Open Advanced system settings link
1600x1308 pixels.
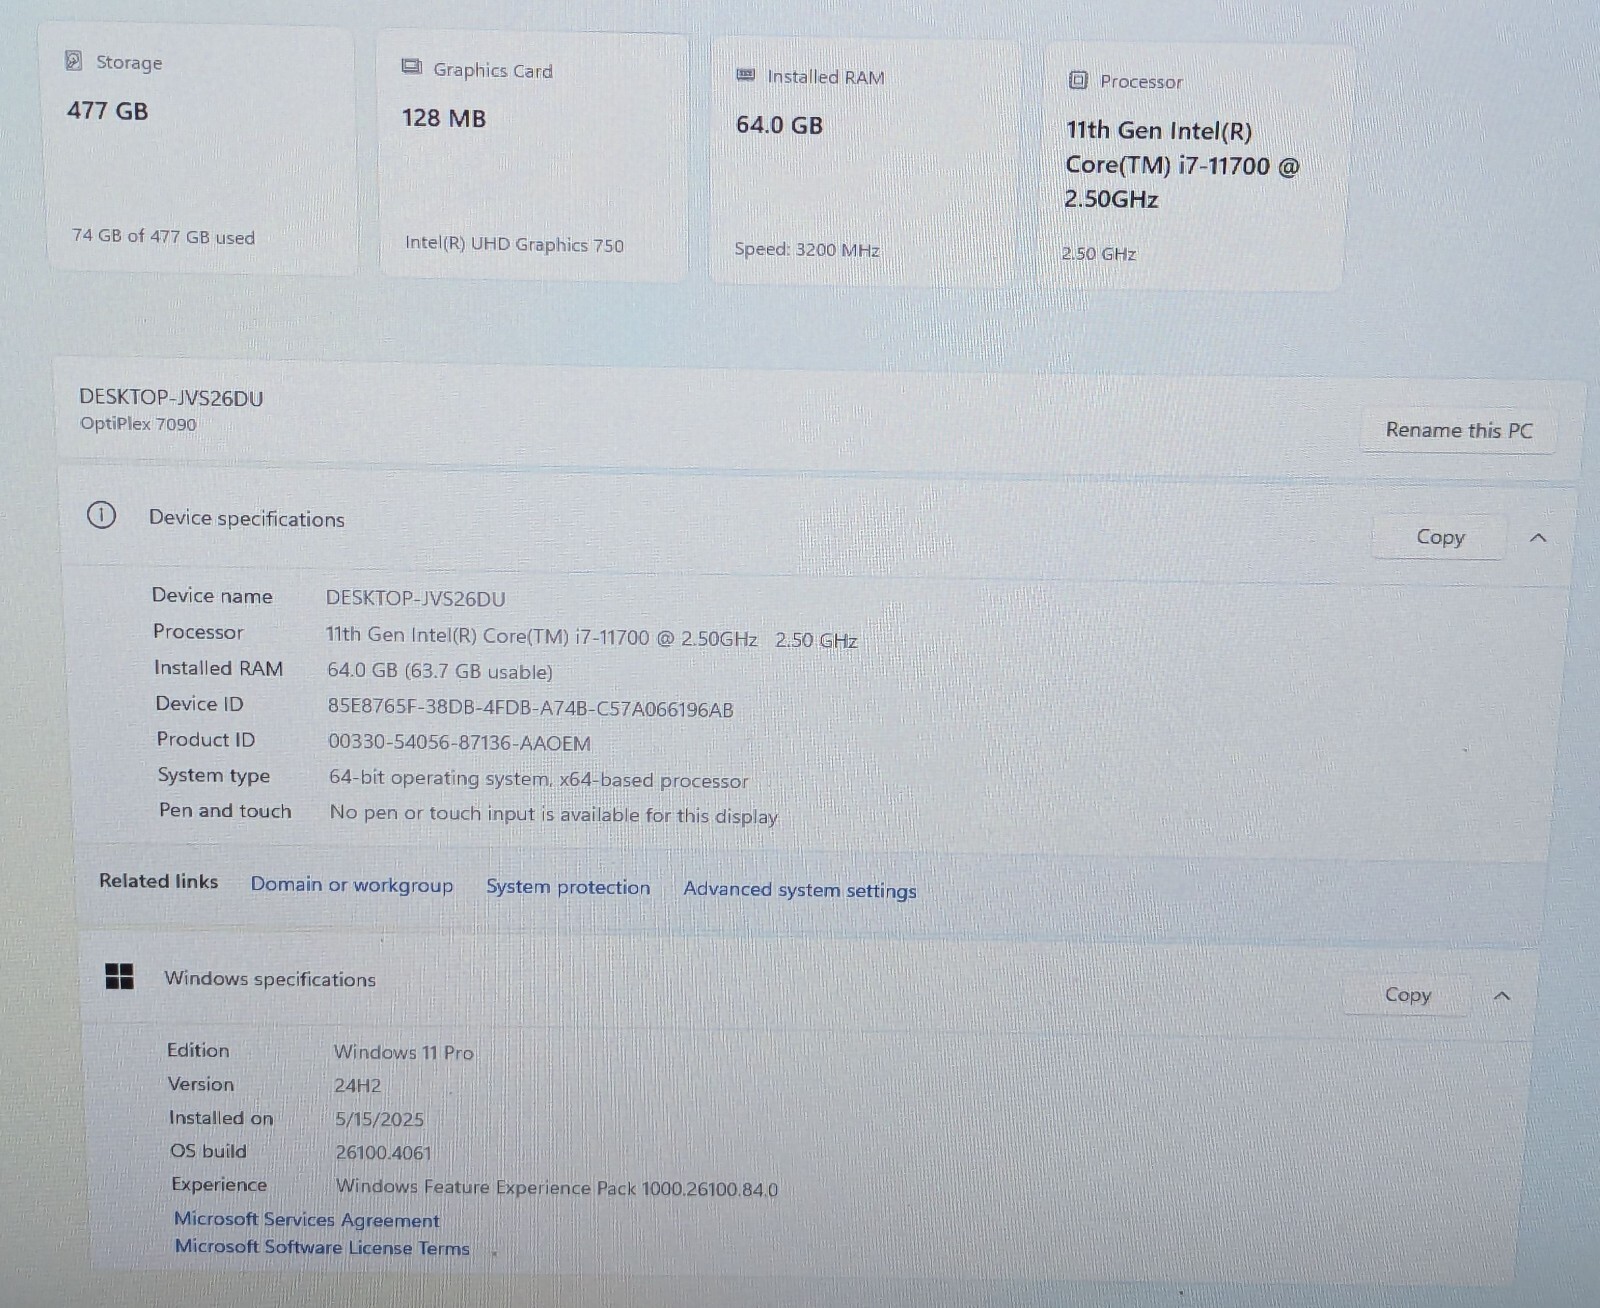click(x=800, y=890)
